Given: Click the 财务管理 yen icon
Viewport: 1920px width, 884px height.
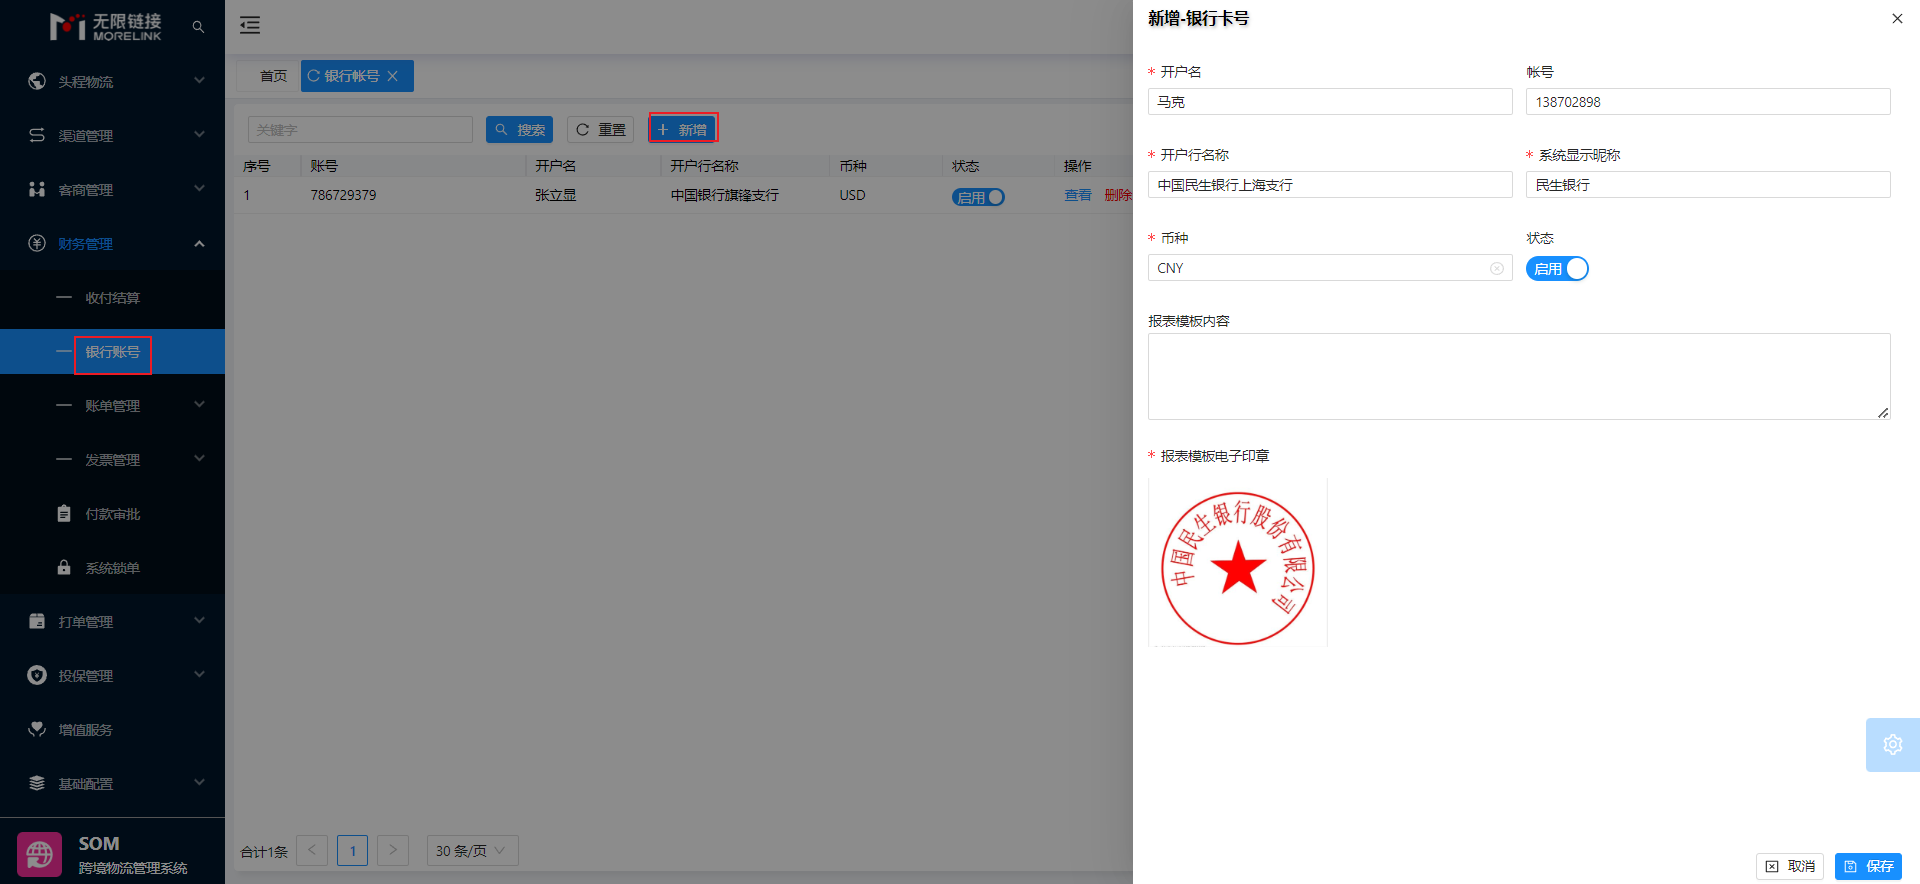Looking at the screenshot, I should [x=37, y=243].
